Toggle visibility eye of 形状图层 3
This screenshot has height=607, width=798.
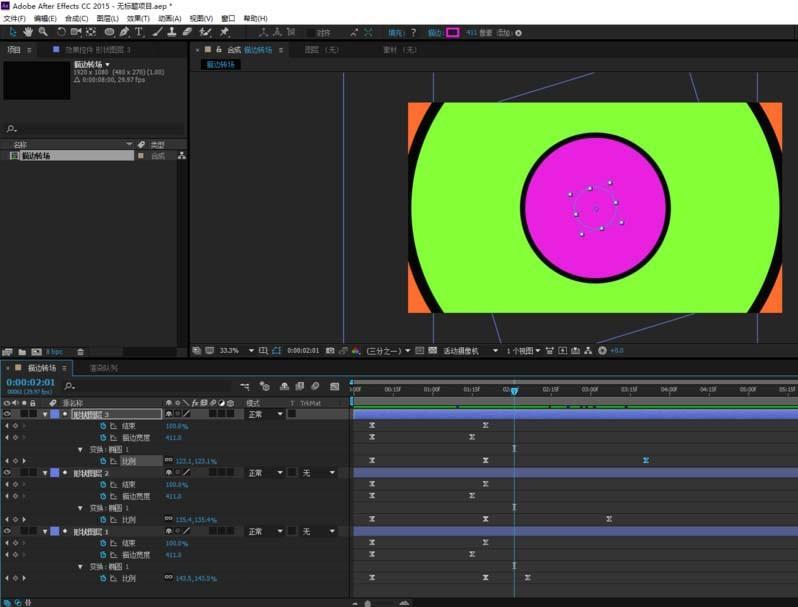click(8, 414)
